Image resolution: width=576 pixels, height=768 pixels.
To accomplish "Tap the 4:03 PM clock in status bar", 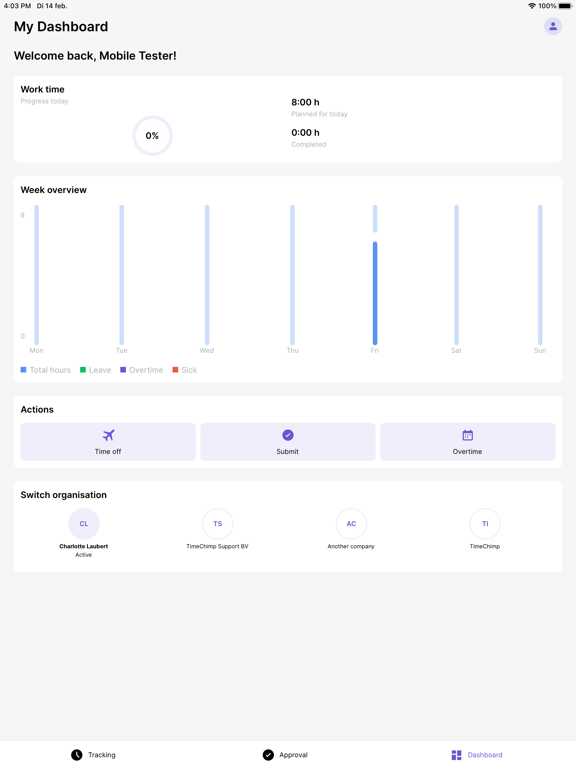I will (17, 6).
